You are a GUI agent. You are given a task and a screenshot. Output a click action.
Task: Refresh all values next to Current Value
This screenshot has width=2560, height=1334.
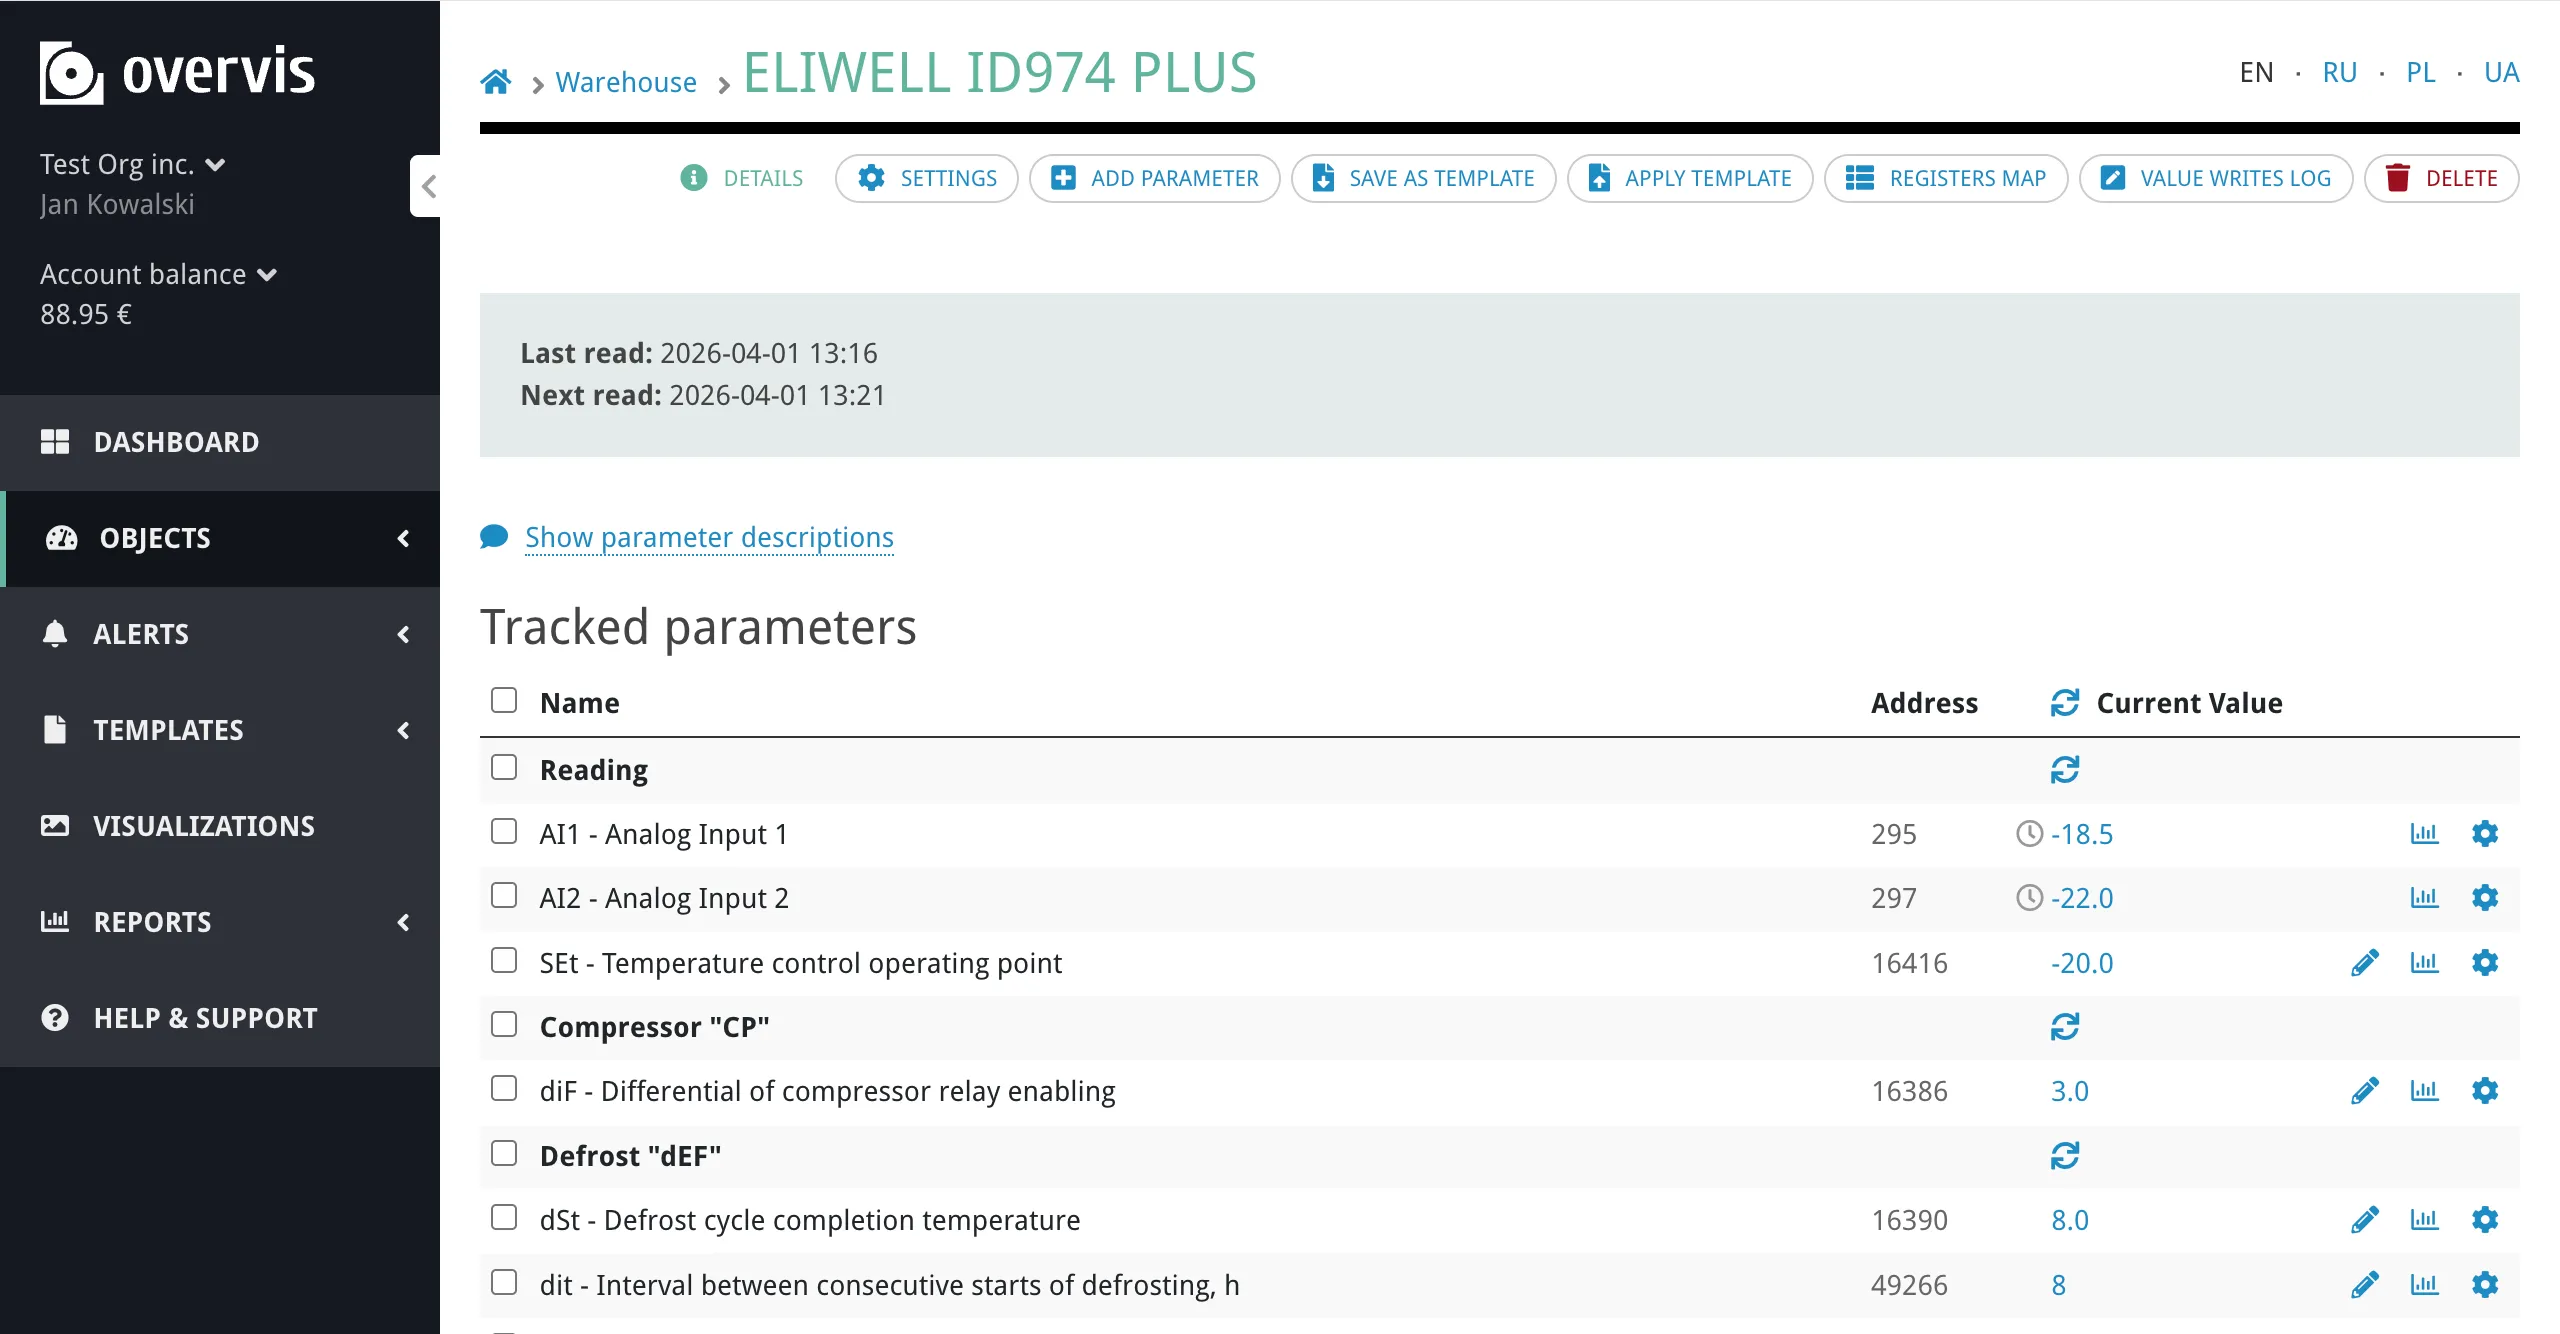point(2065,703)
